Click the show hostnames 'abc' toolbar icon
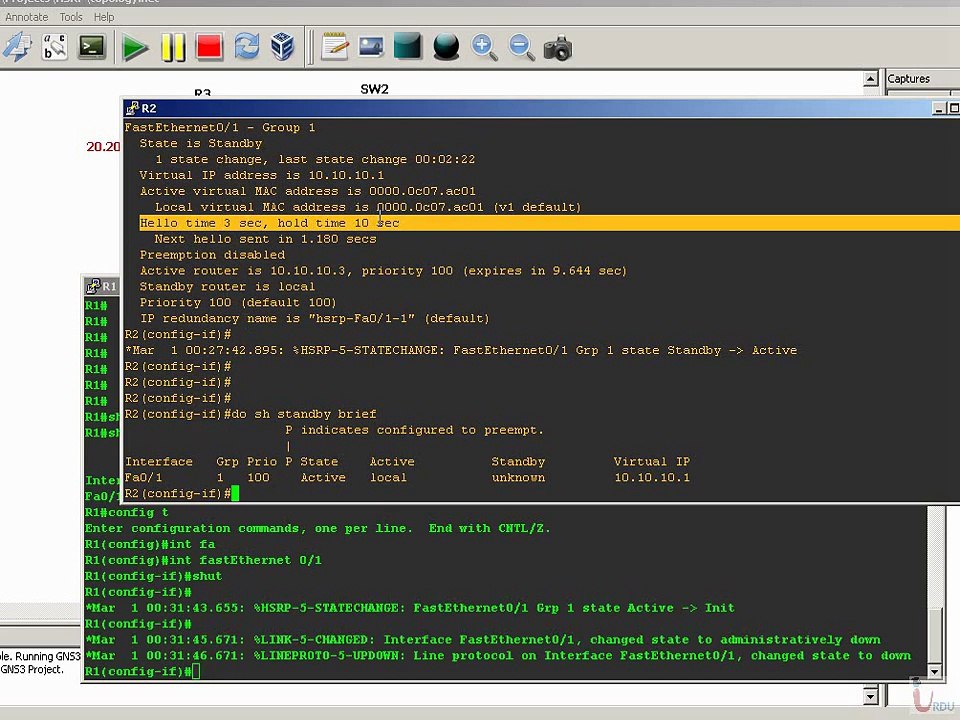Image resolution: width=960 pixels, height=720 pixels. coord(54,47)
